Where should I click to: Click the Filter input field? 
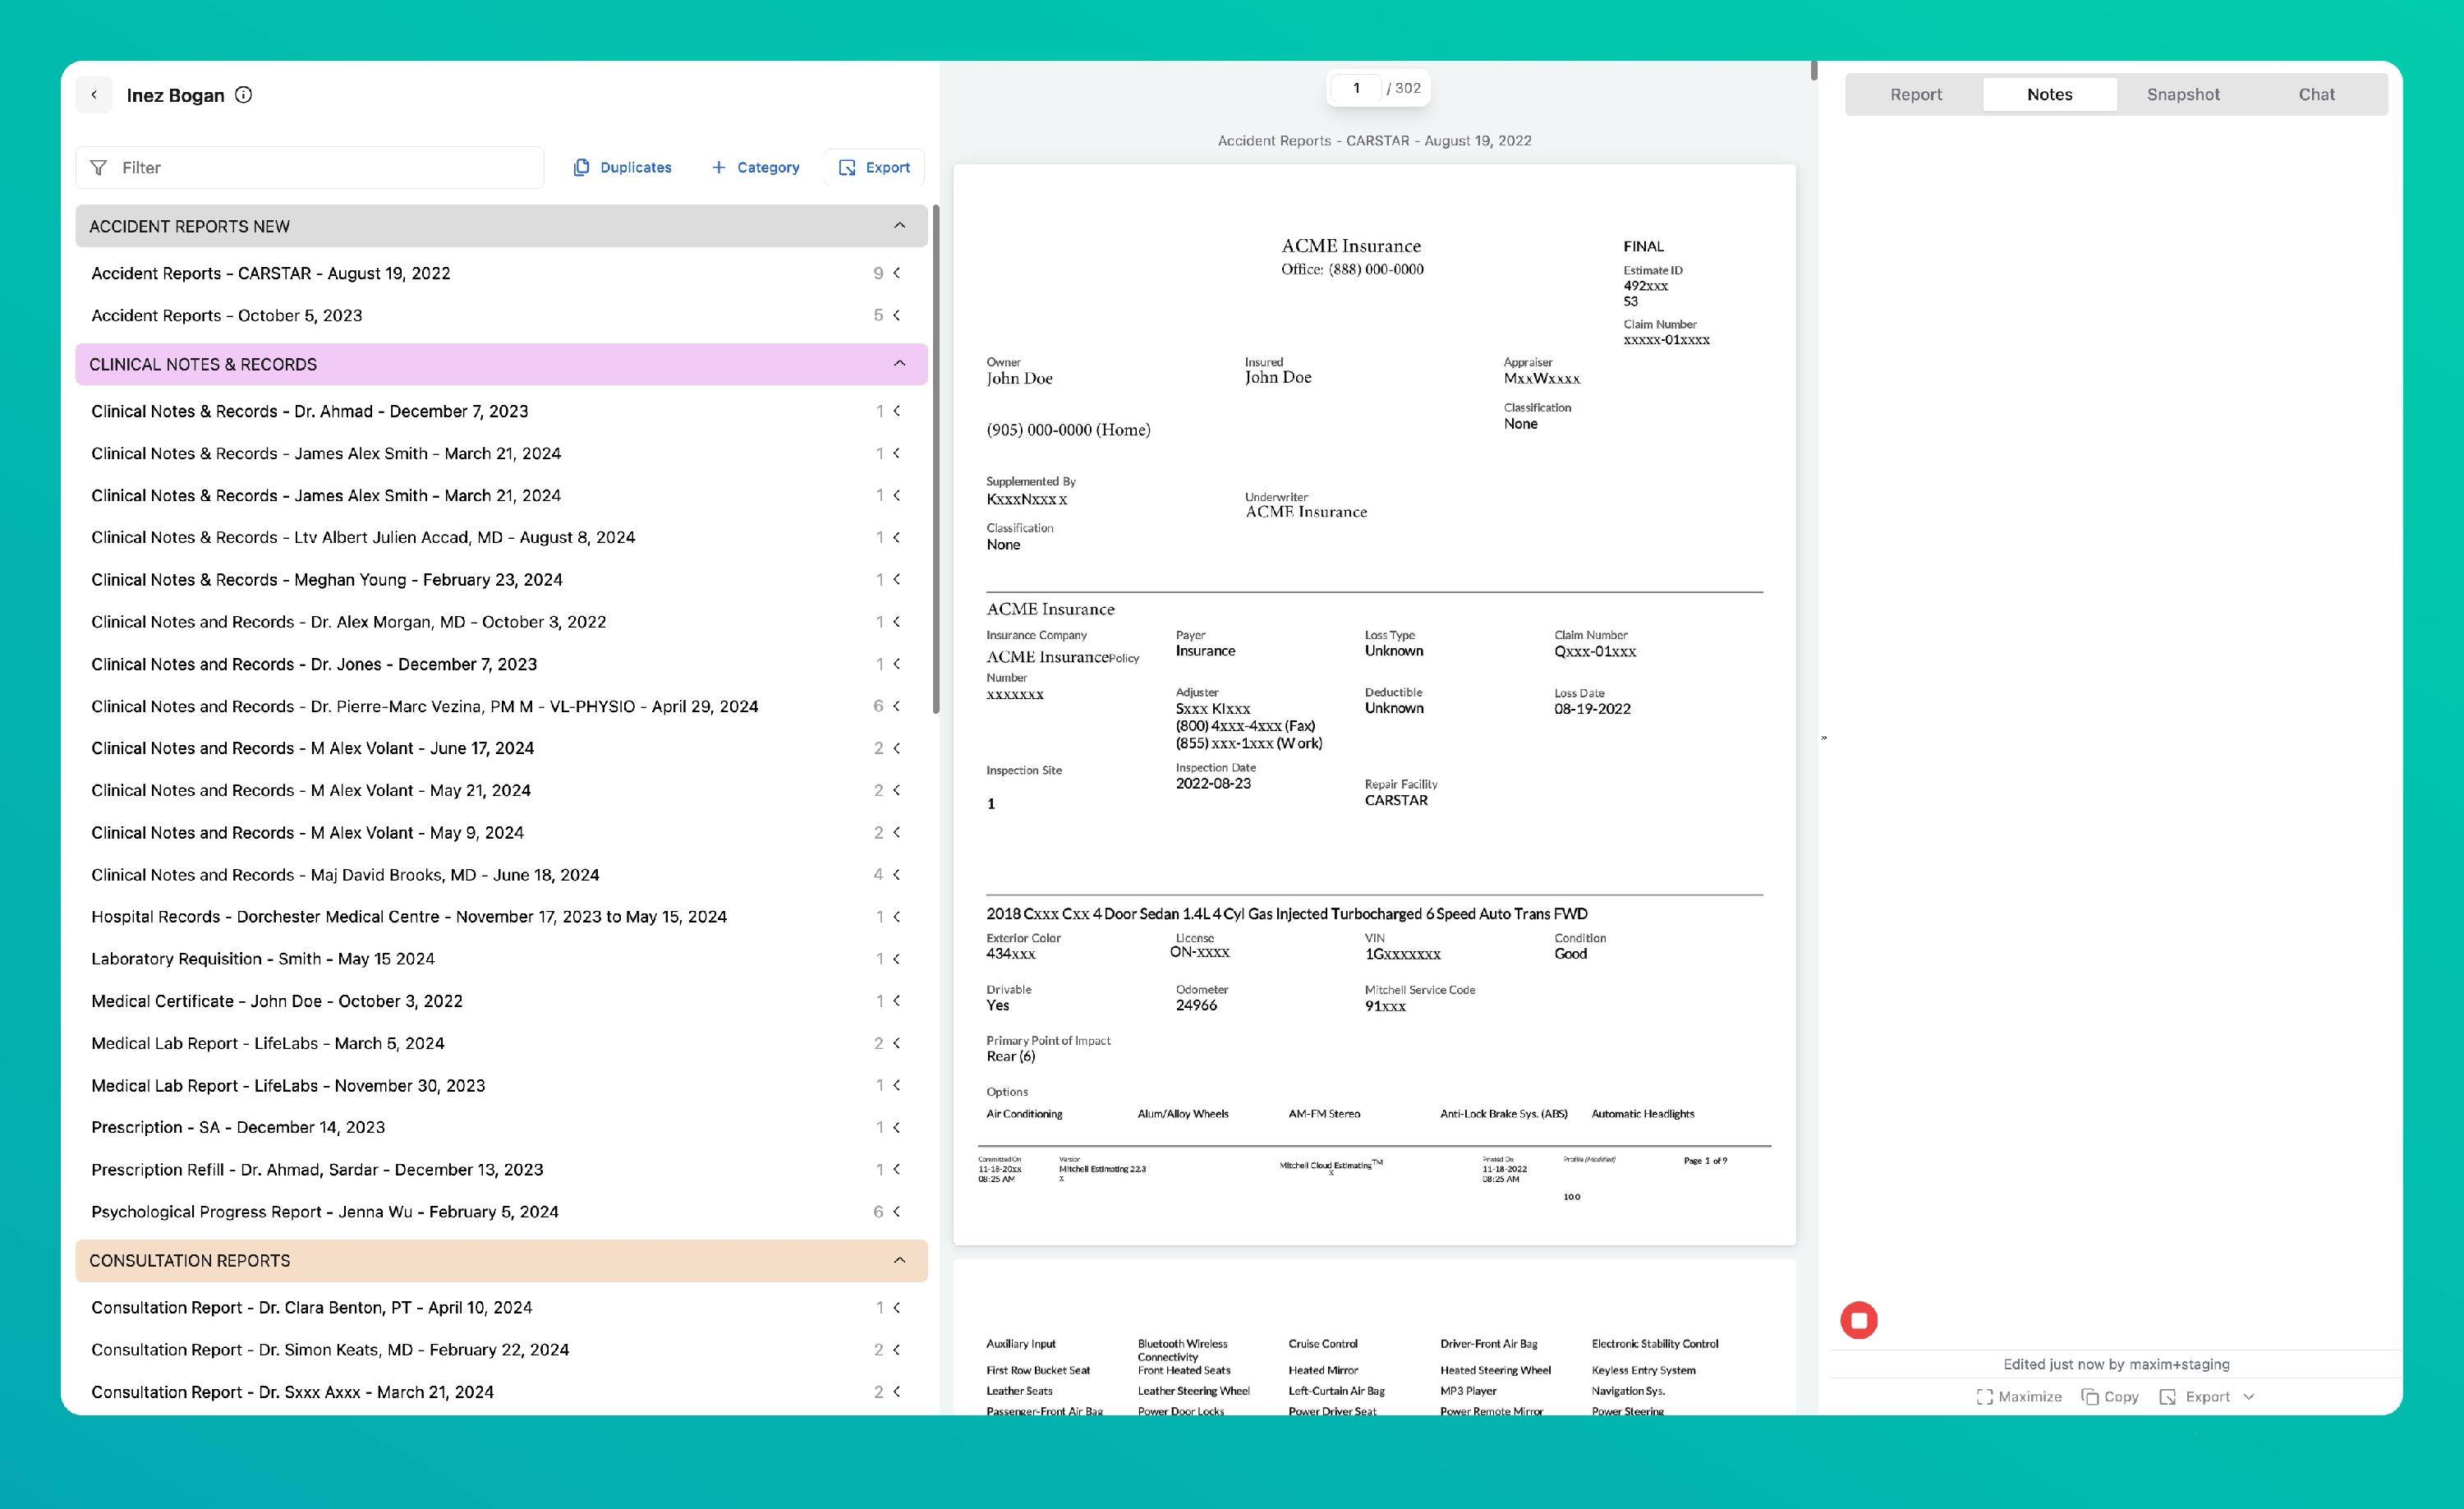310,167
